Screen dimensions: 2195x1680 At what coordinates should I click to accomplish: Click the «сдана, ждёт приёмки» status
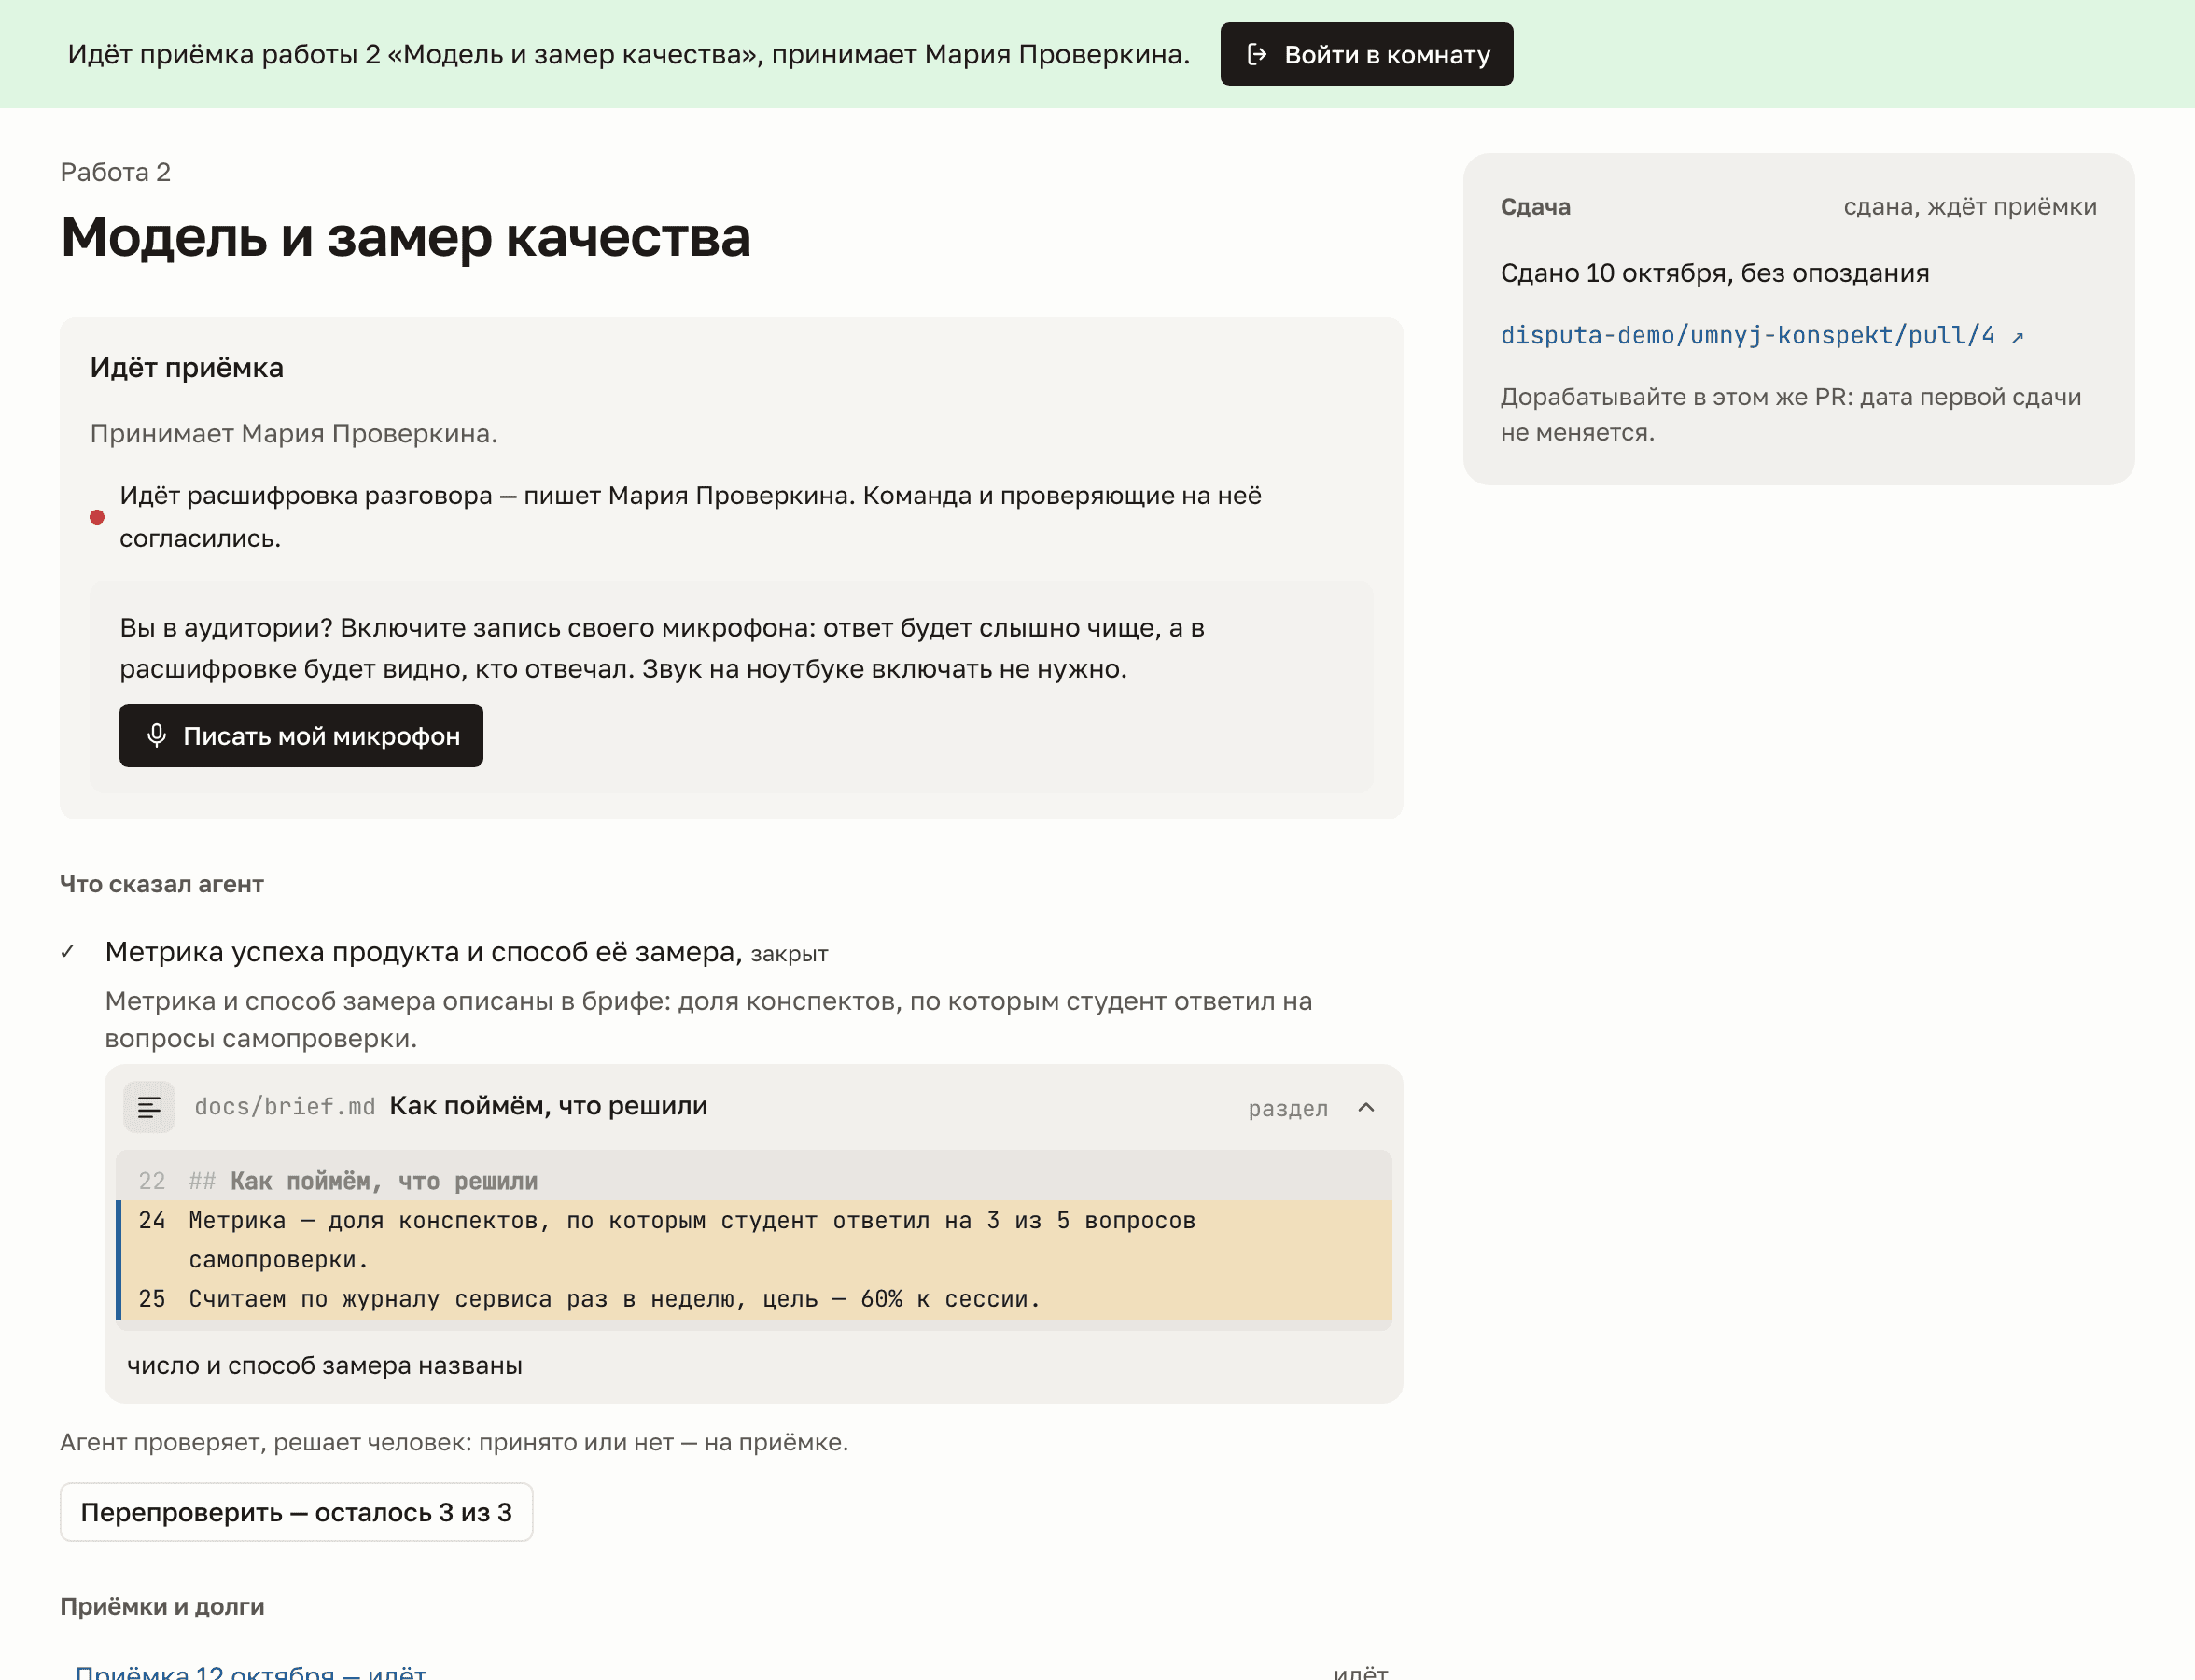tap(1970, 207)
